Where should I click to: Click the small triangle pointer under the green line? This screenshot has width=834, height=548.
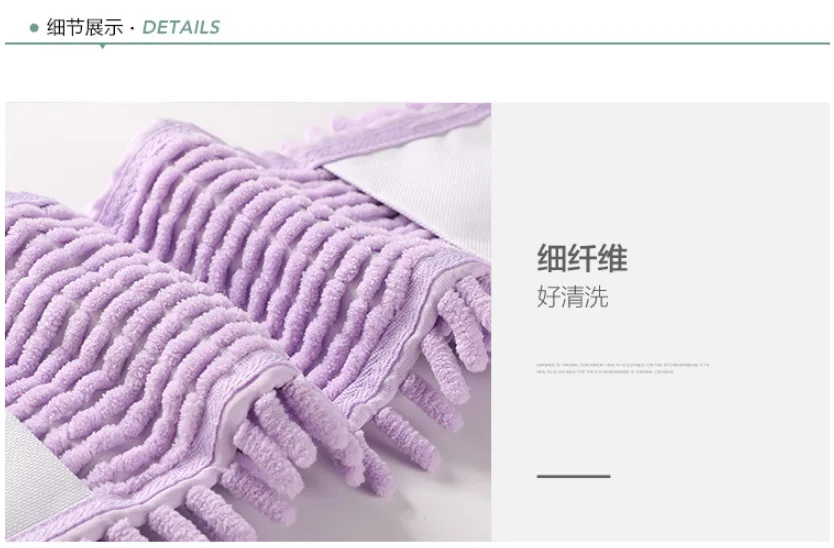coord(102,47)
